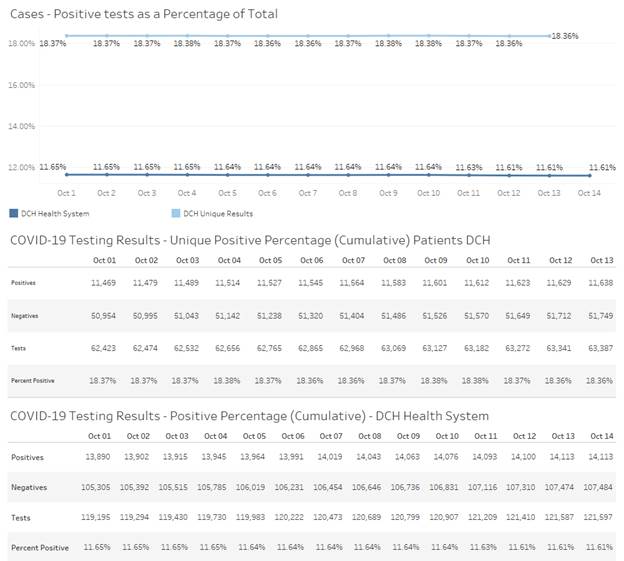Screen dimensions: 624x561
Task: Click the Oct 14 axis label on chart
Action: coord(589,192)
